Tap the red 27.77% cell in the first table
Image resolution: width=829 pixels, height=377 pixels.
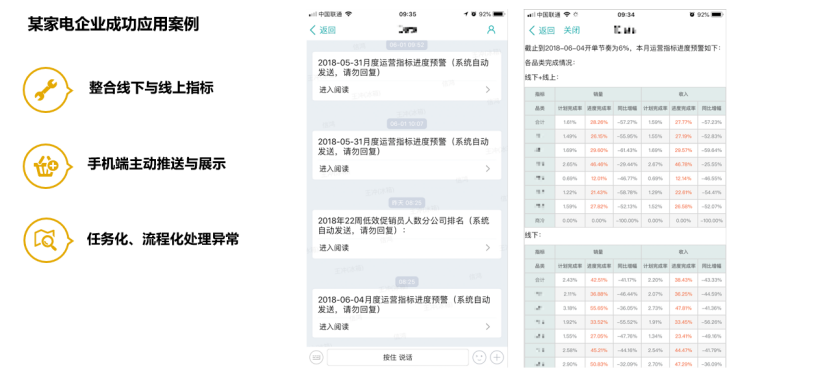(x=683, y=122)
